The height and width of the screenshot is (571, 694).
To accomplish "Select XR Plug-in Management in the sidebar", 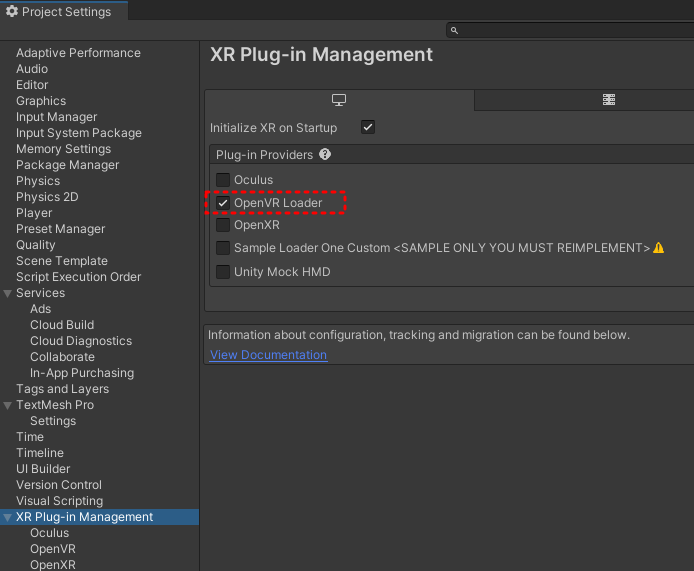I will (x=99, y=517).
